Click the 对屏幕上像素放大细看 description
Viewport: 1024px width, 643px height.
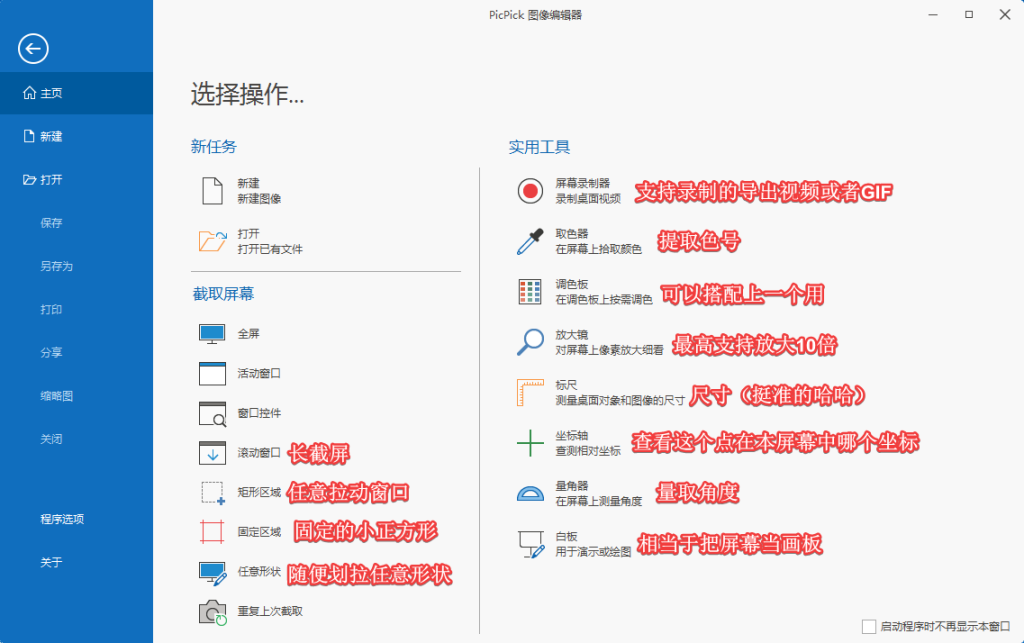coord(609,350)
